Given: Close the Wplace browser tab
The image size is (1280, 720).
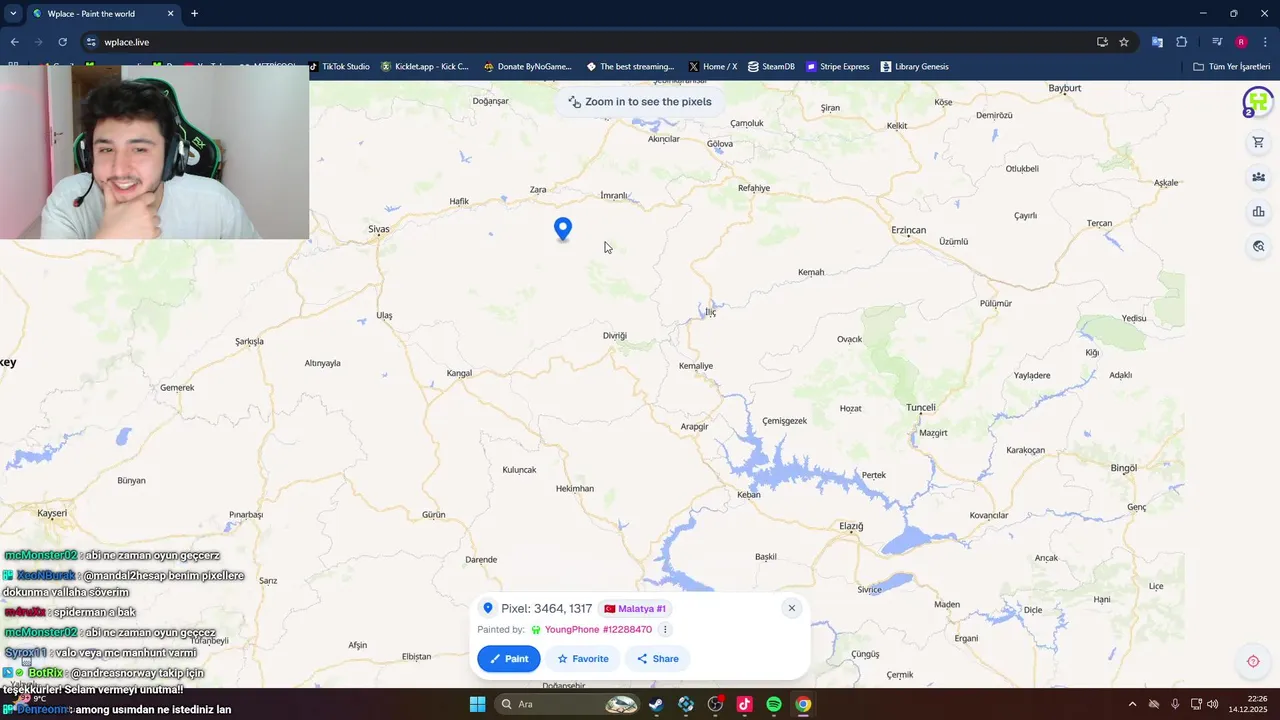Looking at the screenshot, I should click(x=170, y=14).
